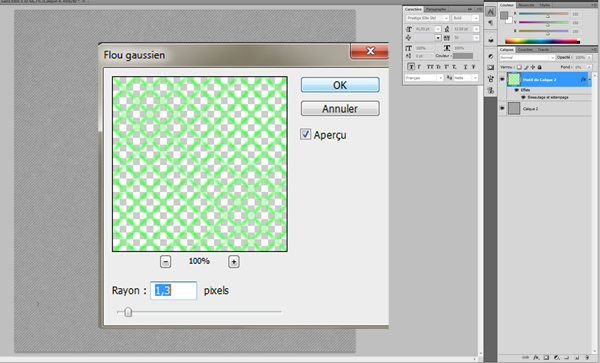Click the Rayon slider handle
Screen dimensions: 600x363
click(x=128, y=312)
